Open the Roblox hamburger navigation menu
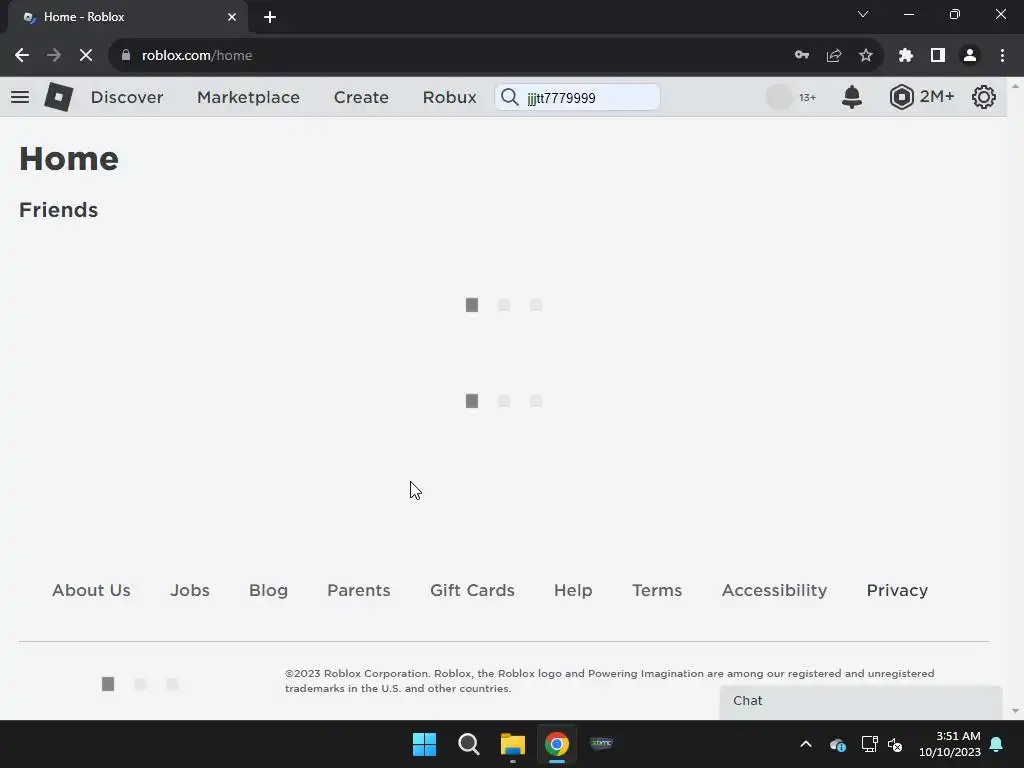 (x=20, y=97)
